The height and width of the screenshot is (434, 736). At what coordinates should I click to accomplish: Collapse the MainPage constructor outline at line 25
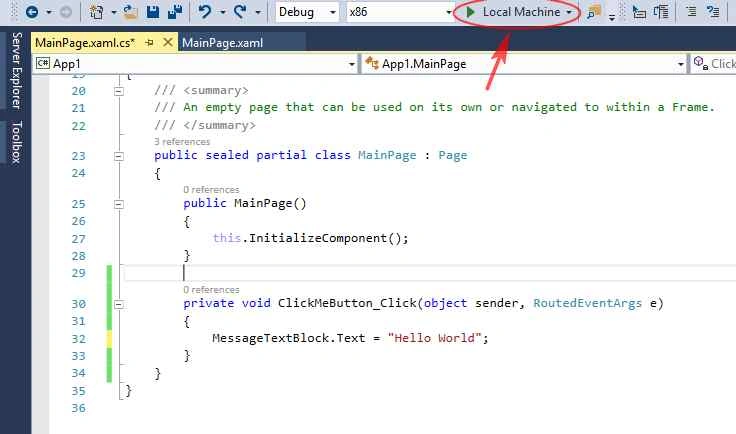click(119, 204)
